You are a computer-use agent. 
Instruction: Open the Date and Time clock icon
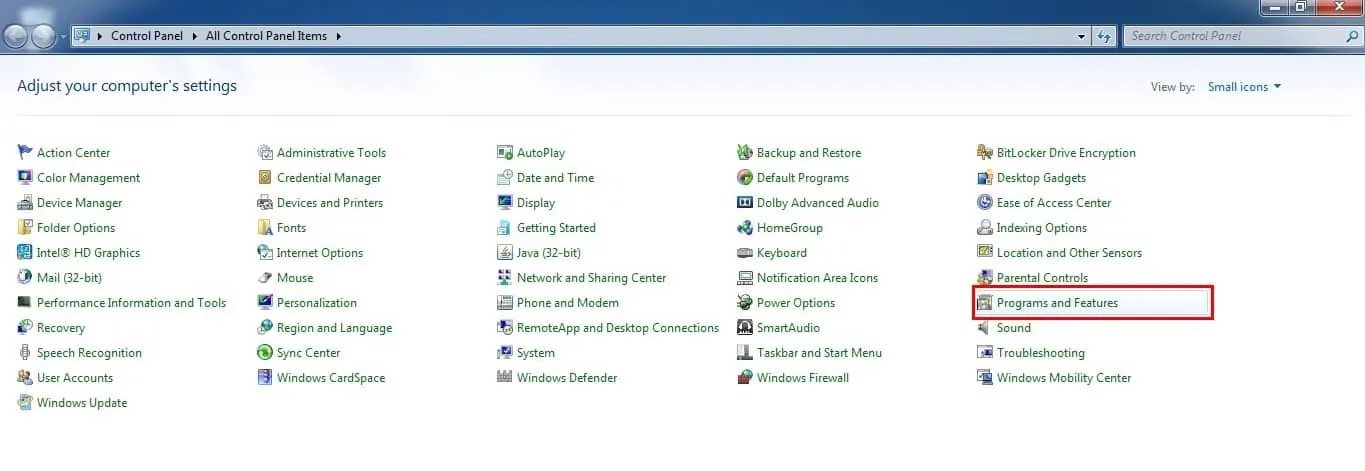505,177
